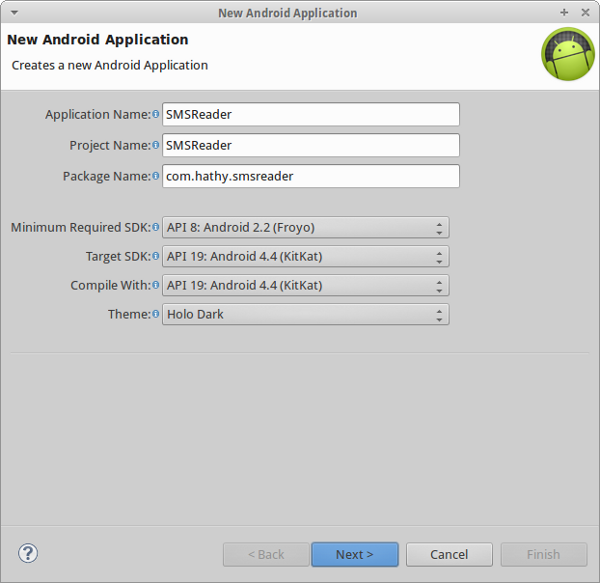Image resolution: width=600 pixels, height=583 pixels.
Task: Click the title bar text New Android Application
Action: tap(288, 13)
